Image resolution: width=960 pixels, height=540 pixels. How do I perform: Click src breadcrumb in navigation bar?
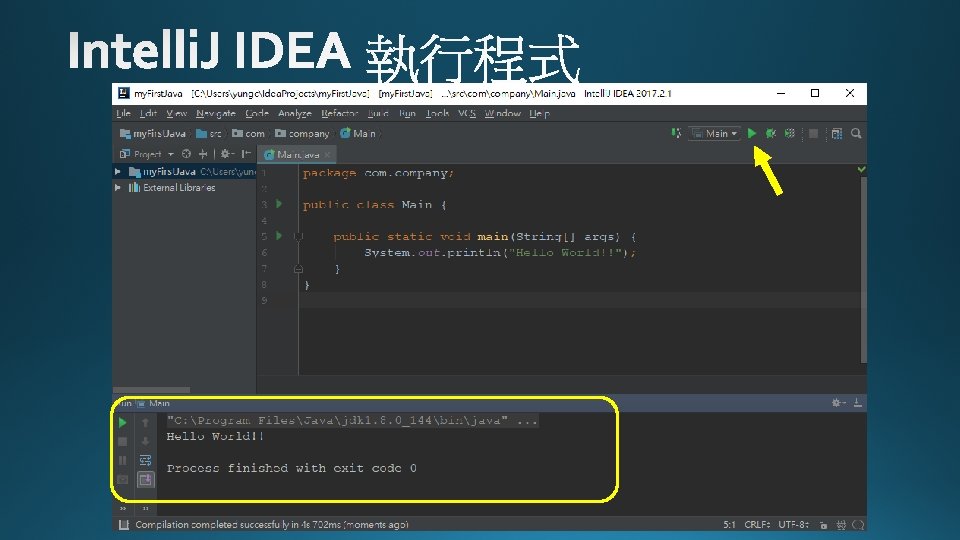209,133
